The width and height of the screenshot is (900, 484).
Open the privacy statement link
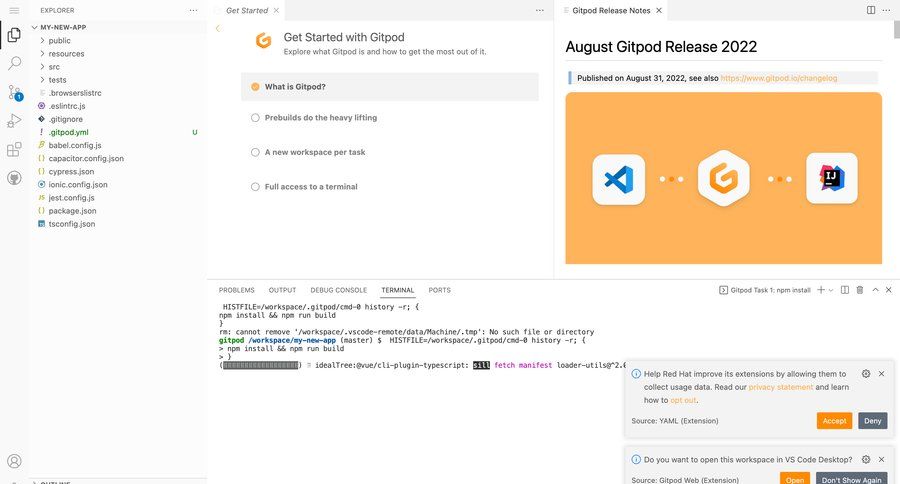tap(781, 387)
